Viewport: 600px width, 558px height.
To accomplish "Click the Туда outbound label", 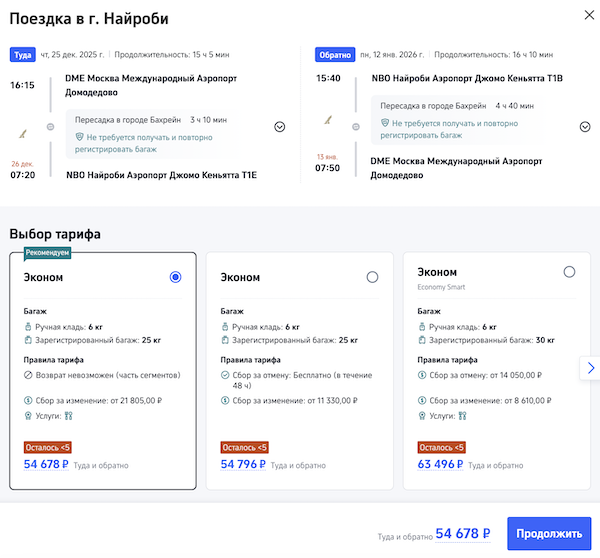I will pos(22,55).
